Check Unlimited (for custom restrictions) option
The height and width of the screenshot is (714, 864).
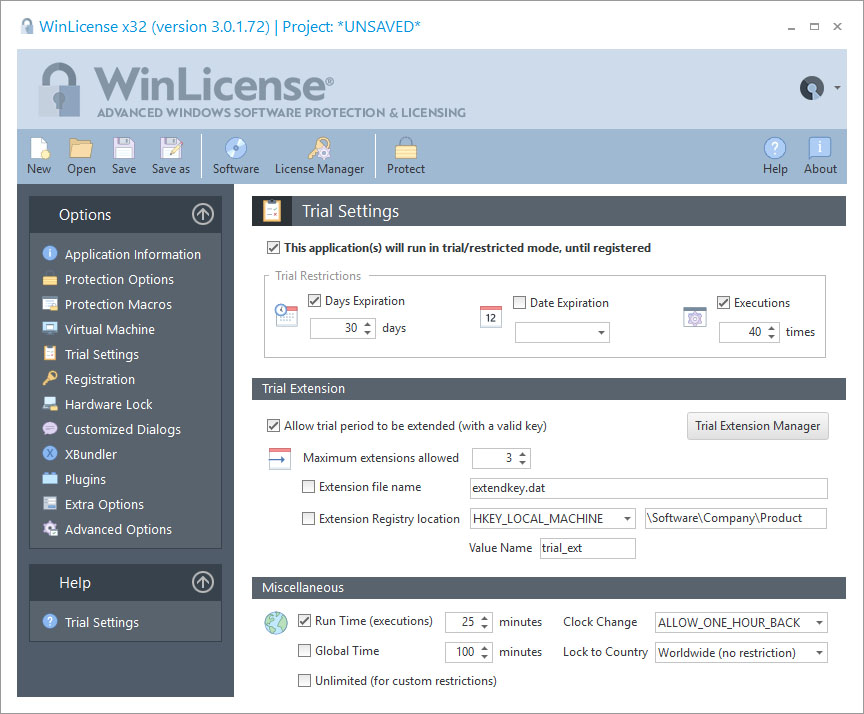[304, 680]
